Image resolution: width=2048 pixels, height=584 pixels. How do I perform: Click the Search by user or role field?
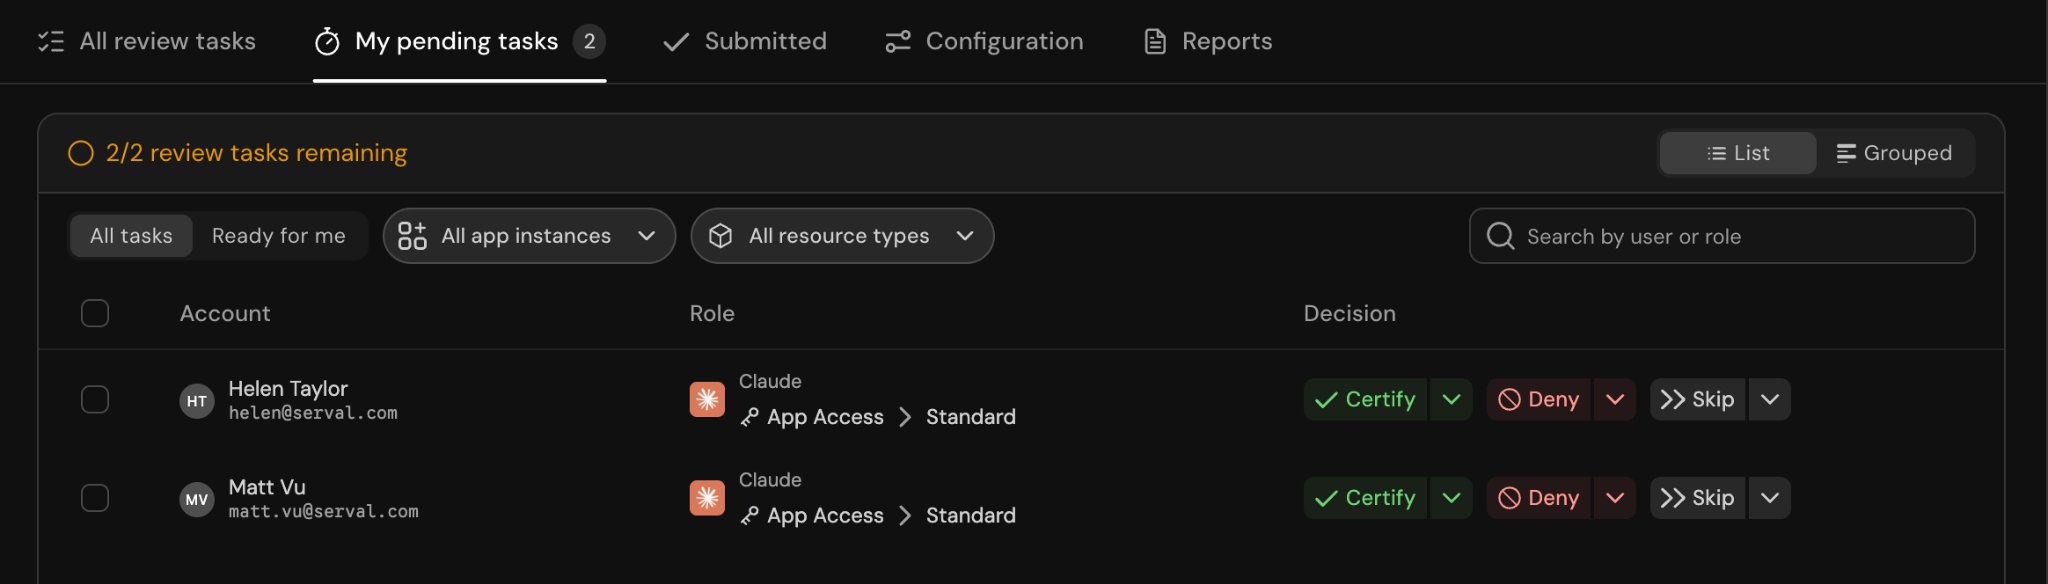point(1722,236)
